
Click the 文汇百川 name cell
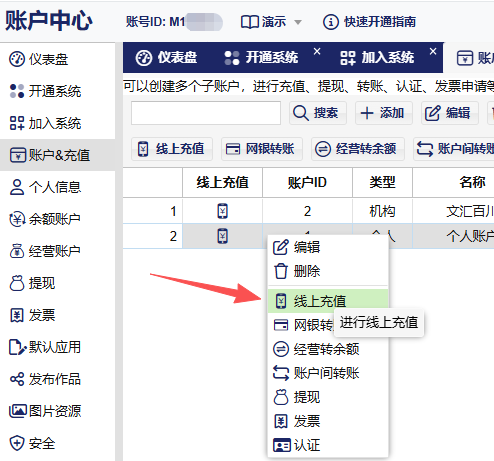(x=453, y=211)
